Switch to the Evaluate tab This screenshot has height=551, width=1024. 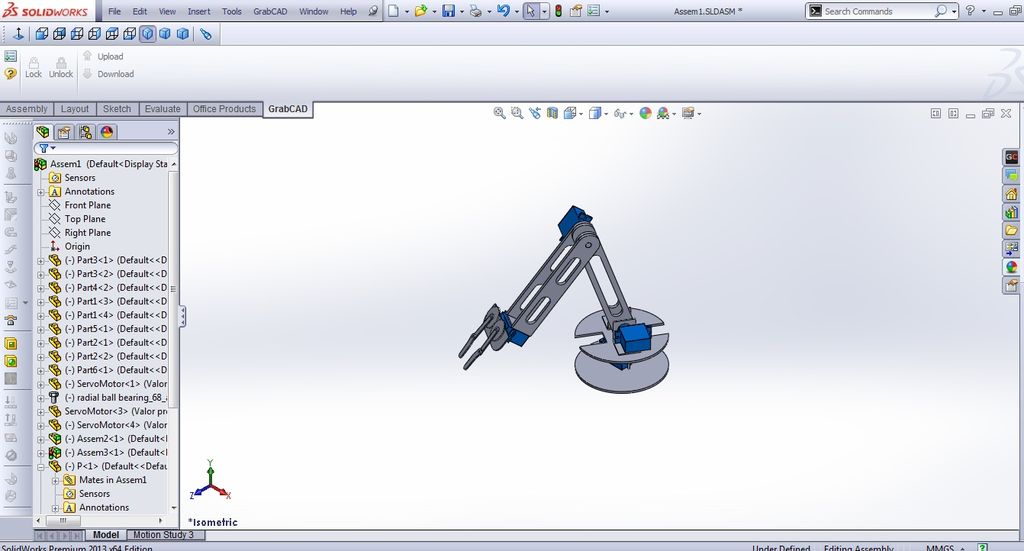tap(162, 109)
